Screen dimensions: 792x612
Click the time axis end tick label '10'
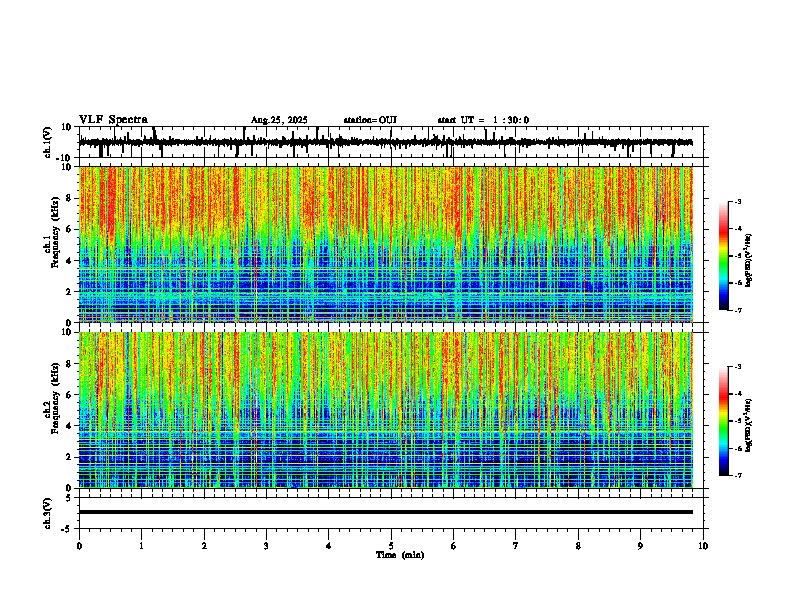pyautogui.click(x=703, y=546)
